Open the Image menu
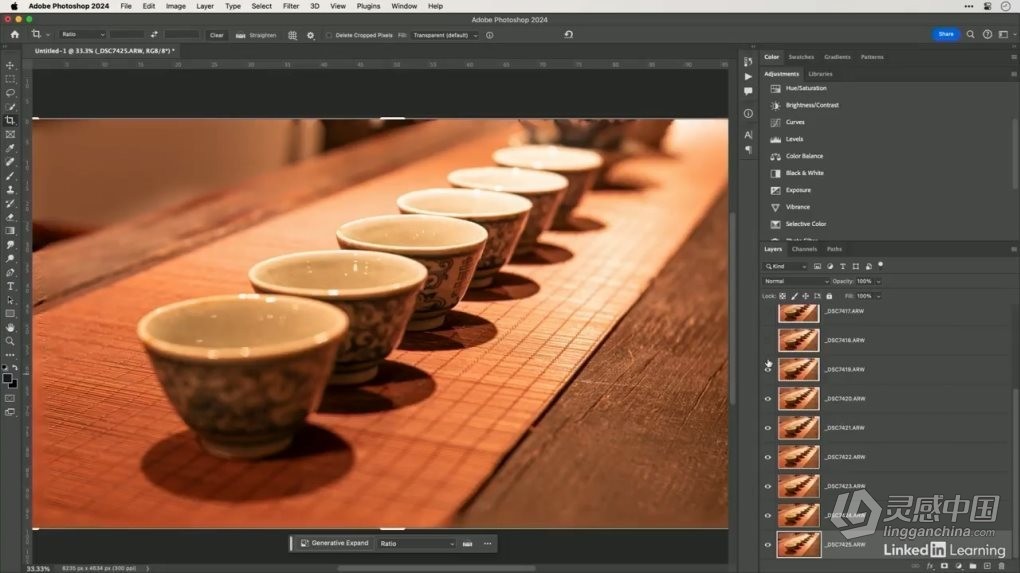 click(x=176, y=6)
